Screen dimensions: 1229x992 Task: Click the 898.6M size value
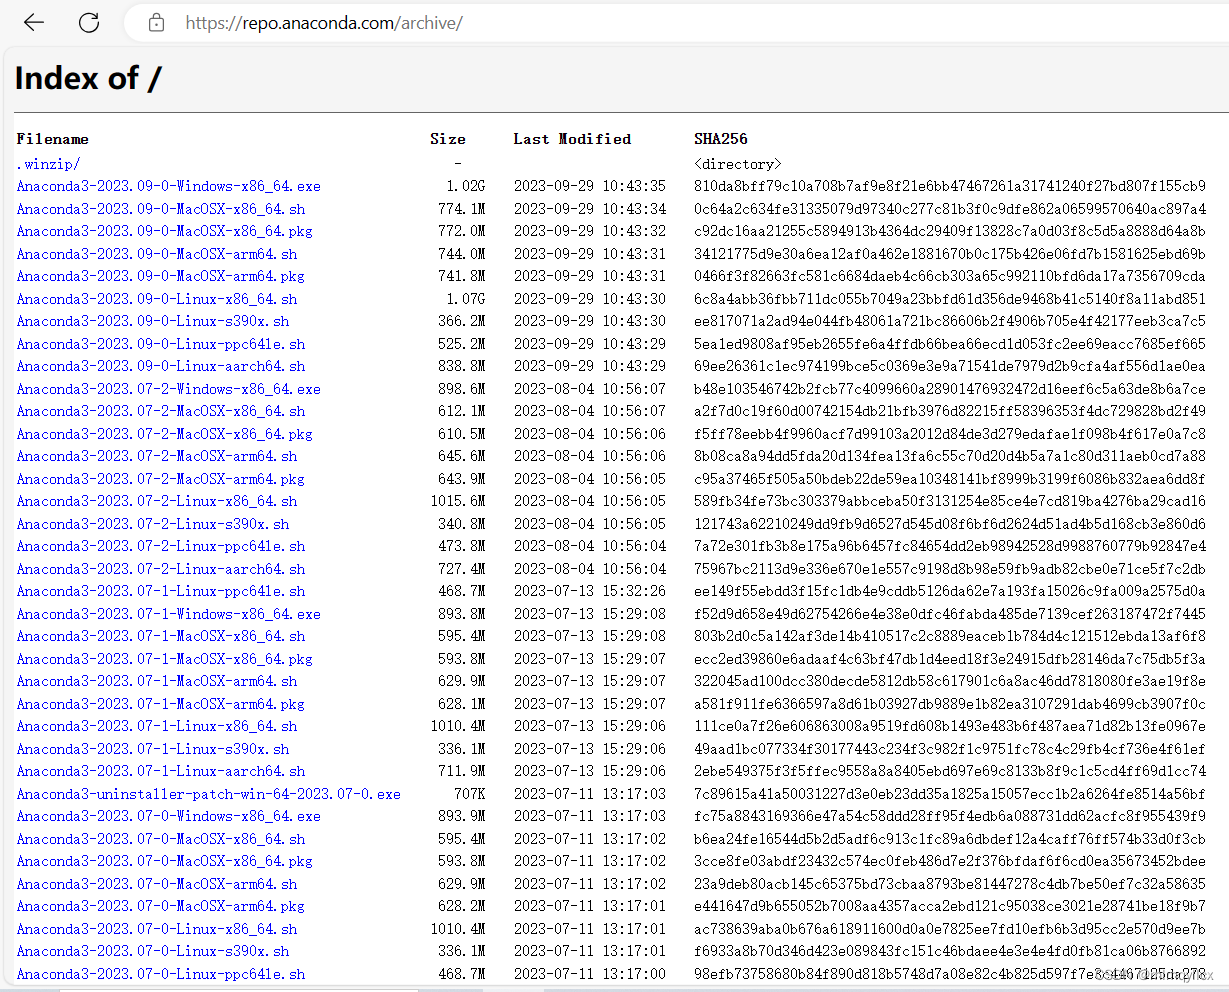(462, 389)
